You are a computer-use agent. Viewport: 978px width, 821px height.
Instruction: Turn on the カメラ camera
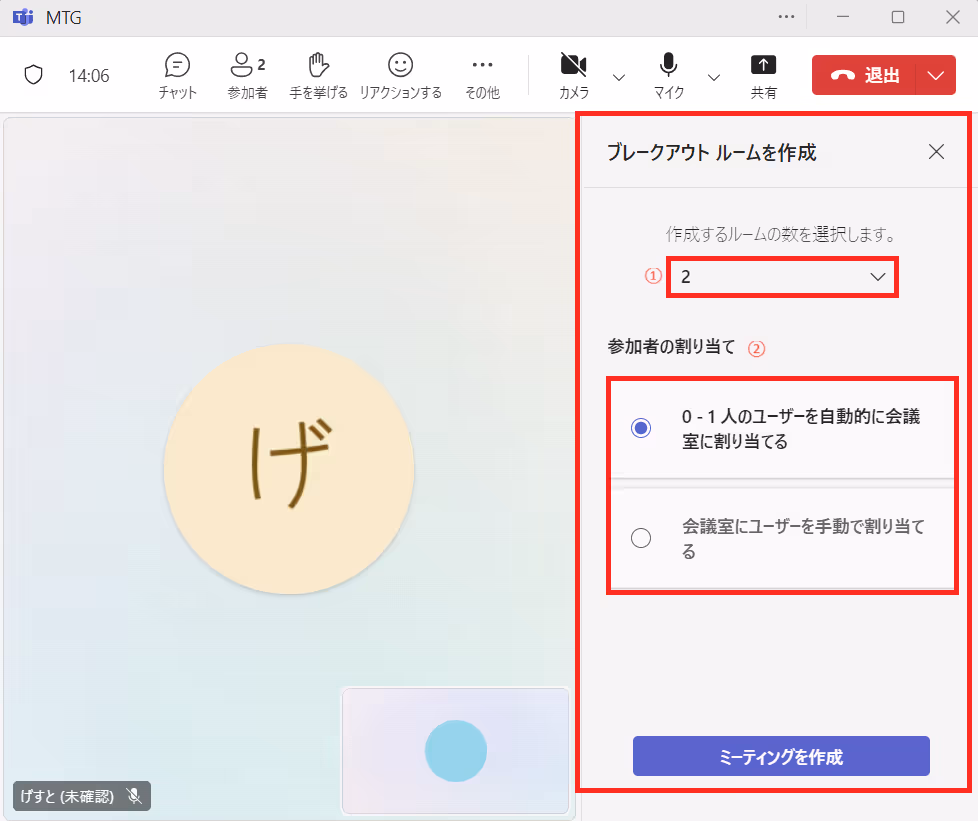574,75
